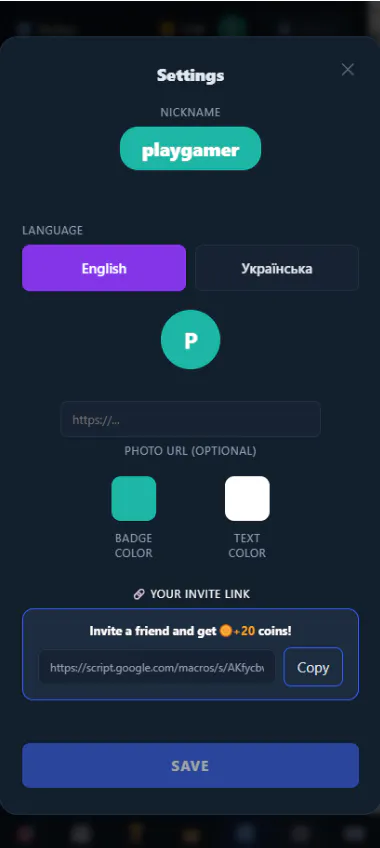Select English as the language
Image resolution: width=380 pixels, height=848 pixels.
tap(104, 268)
